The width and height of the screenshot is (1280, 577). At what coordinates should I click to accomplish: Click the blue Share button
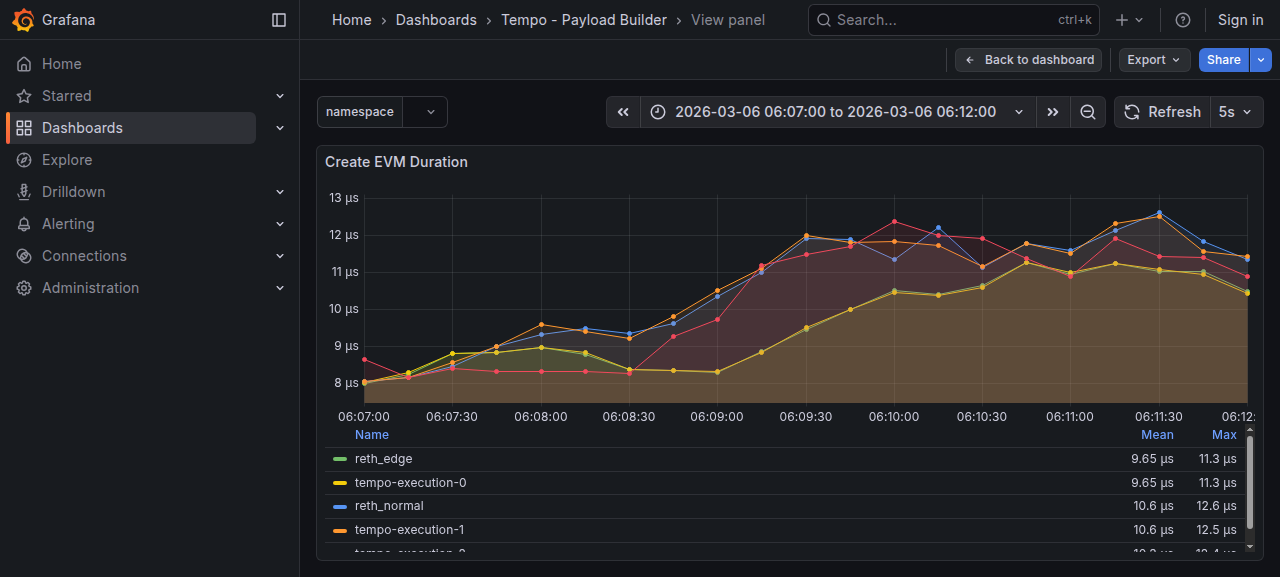[1224, 60]
